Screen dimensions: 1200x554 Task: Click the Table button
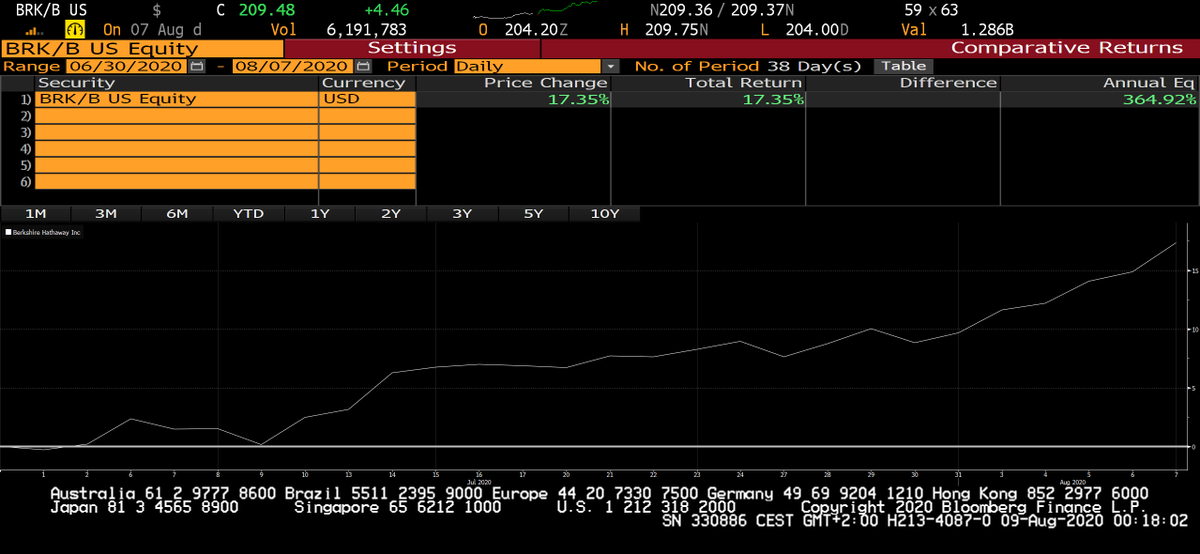(902, 66)
